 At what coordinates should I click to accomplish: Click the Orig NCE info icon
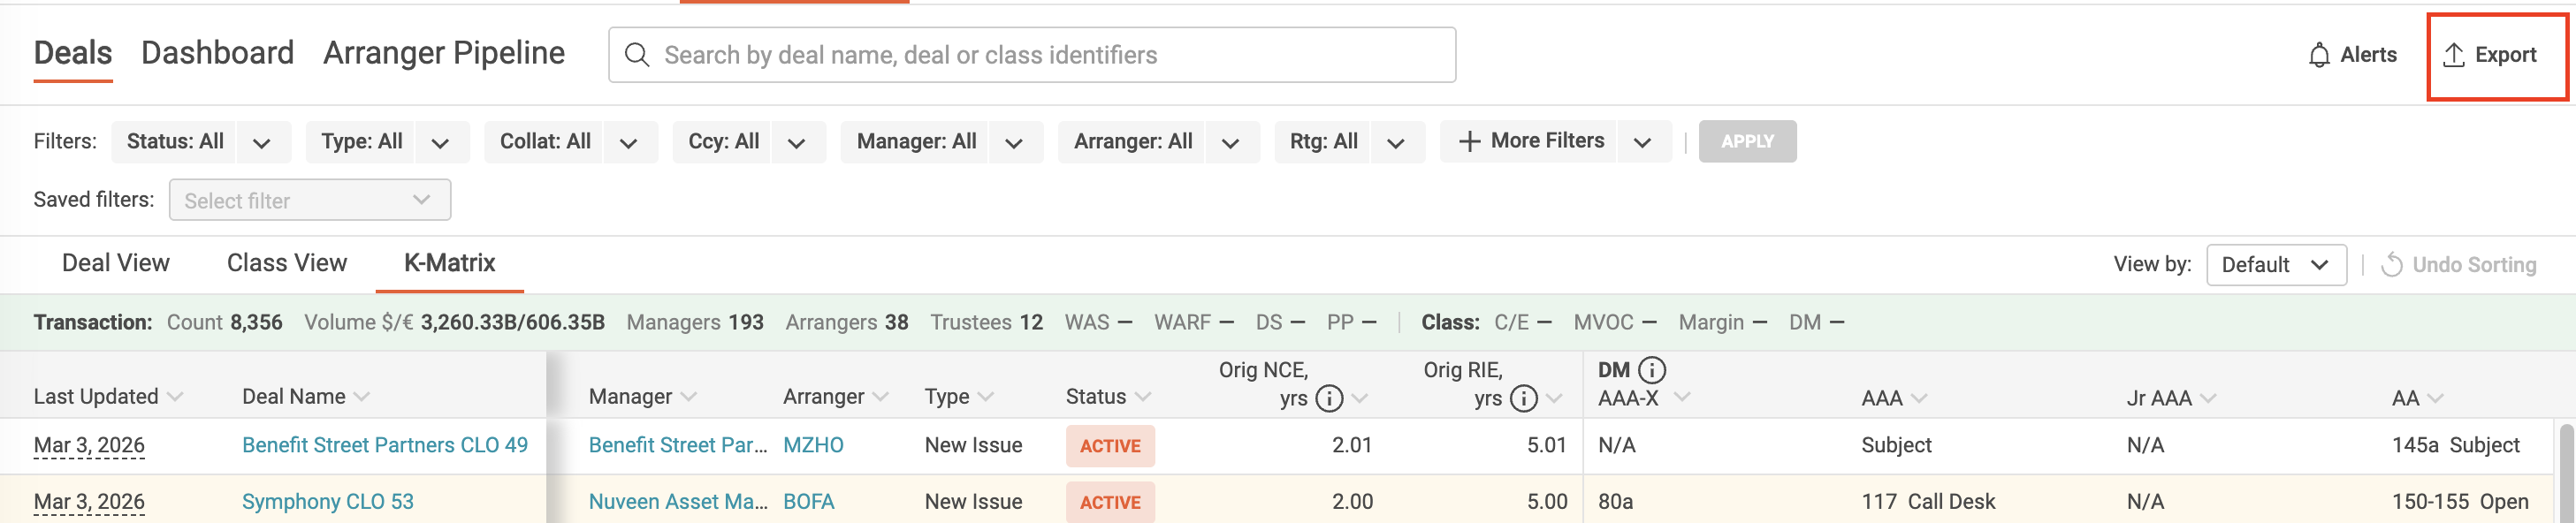[x=1329, y=398]
